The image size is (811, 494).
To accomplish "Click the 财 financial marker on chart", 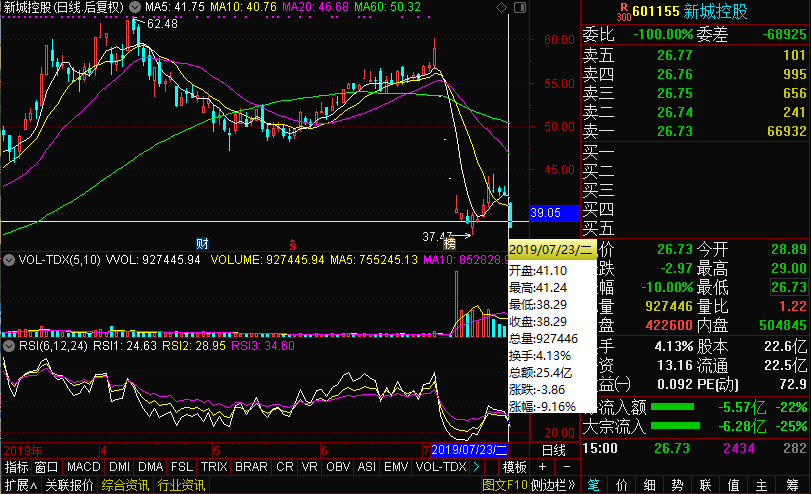I will point(202,244).
